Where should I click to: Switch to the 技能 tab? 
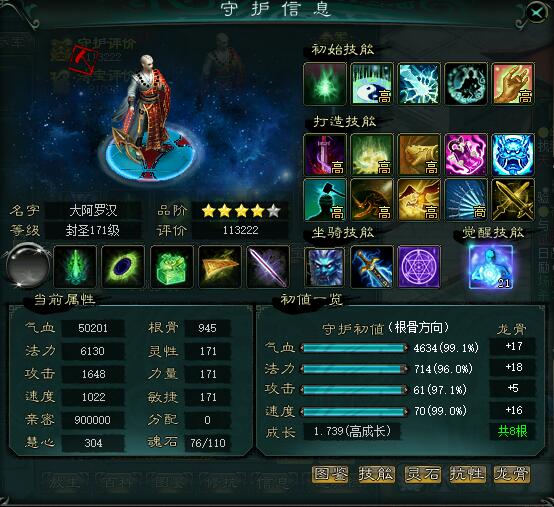point(376,474)
